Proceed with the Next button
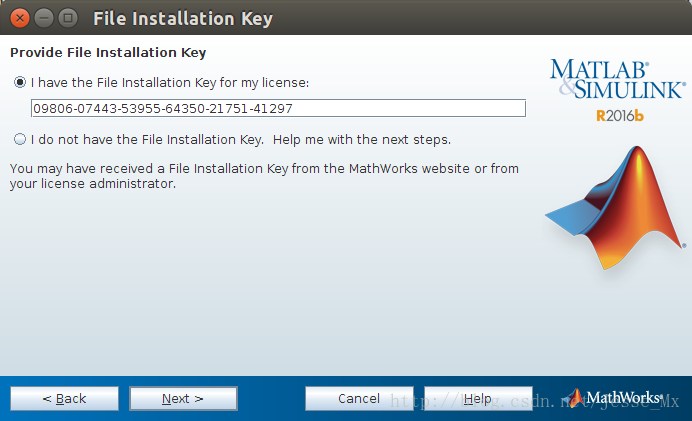The width and height of the screenshot is (692, 421). coord(183,398)
